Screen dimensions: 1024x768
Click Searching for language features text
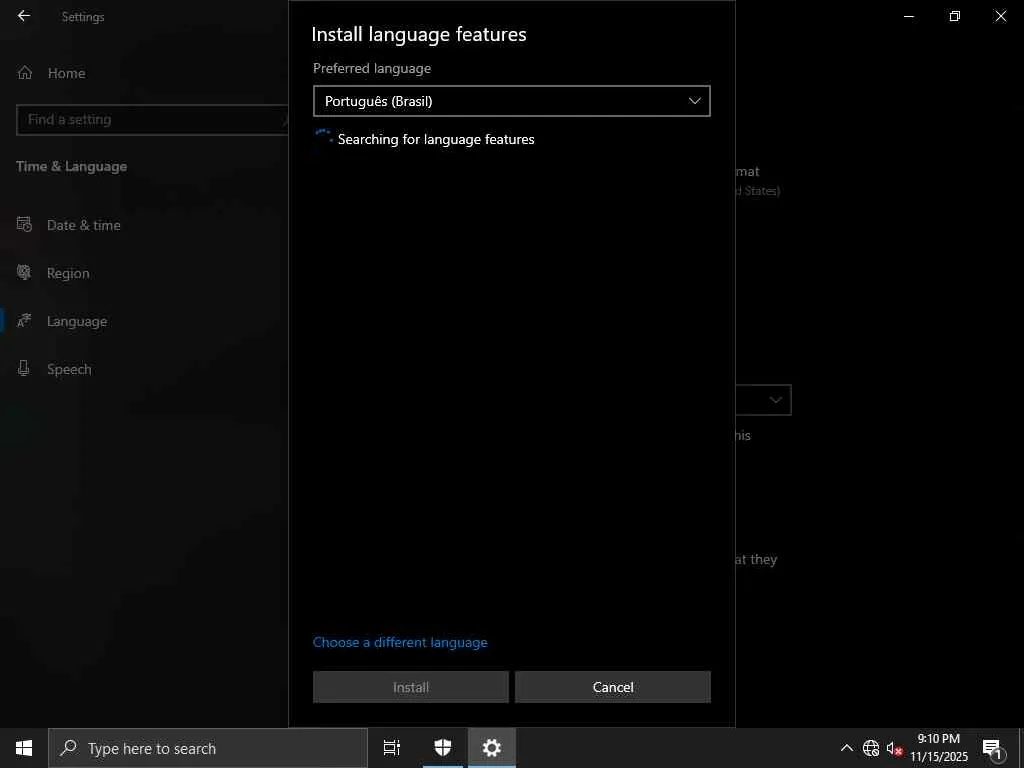click(x=436, y=139)
